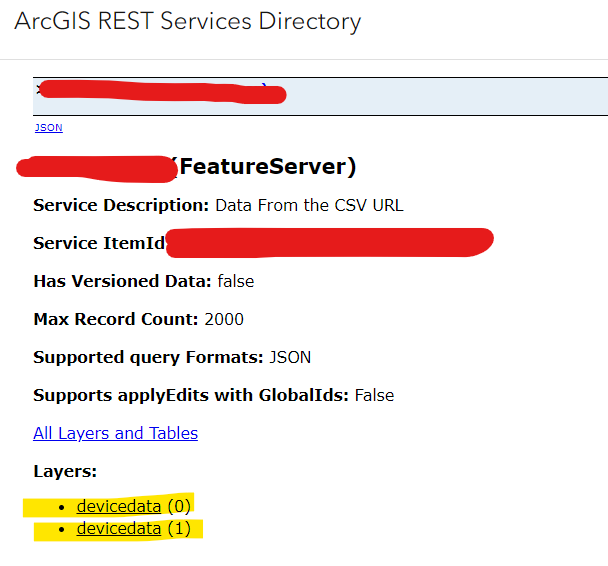The width and height of the screenshot is (608, 566).
Task: Click the Layers: section heading
Action: point(64,471)
